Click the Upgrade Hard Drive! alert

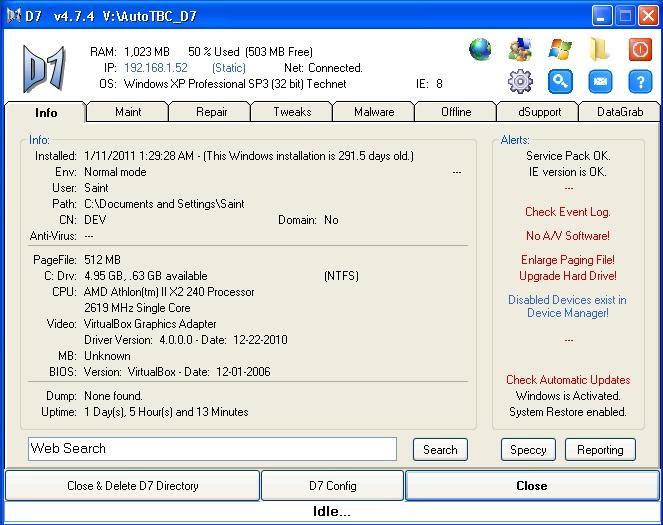click(x=568, y=276)
